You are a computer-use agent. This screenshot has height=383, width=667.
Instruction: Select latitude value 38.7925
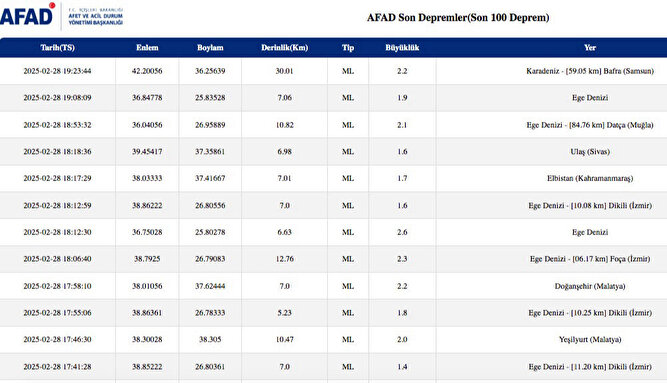[x=147, y=259]
